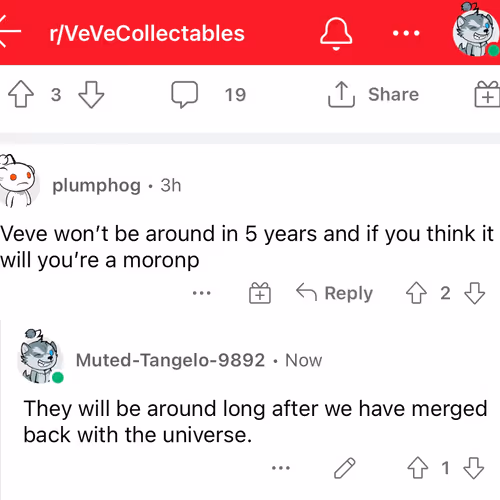Downvote the post with 3 points
The width and height of the screenshot is (500, 500).
point(91,95)
